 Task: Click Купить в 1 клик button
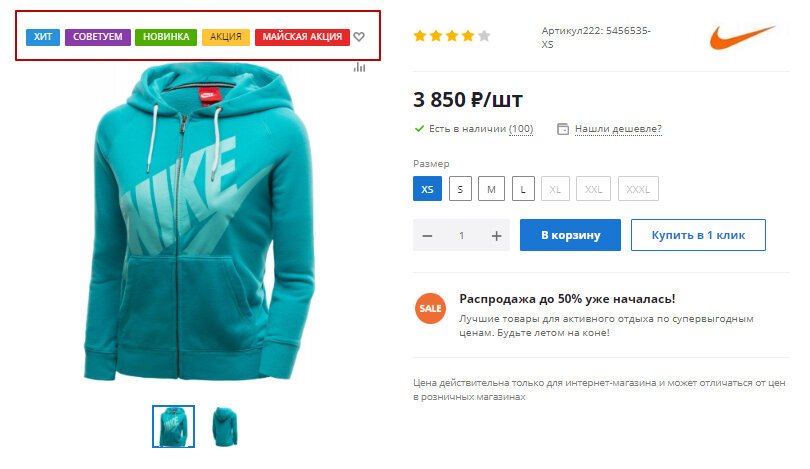(698, 235)
